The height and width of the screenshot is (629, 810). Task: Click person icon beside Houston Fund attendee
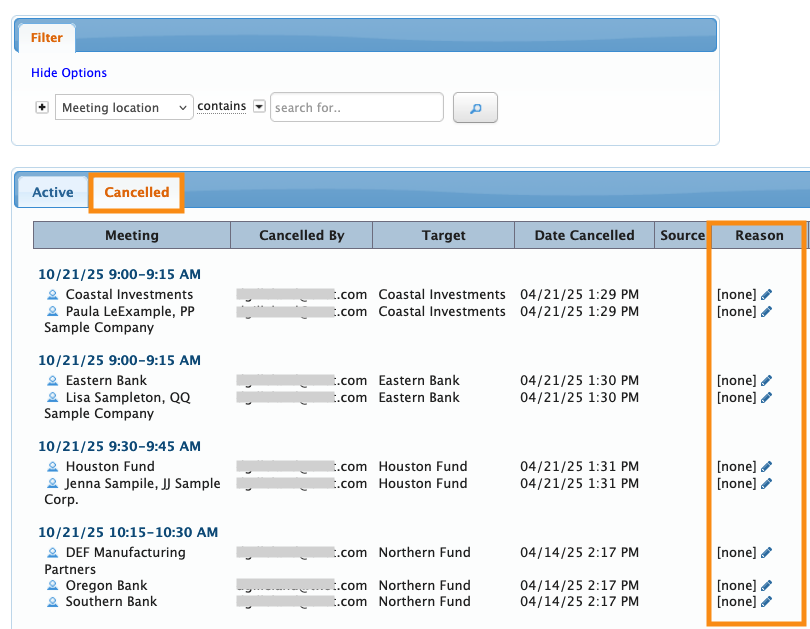tap(53, 467)
